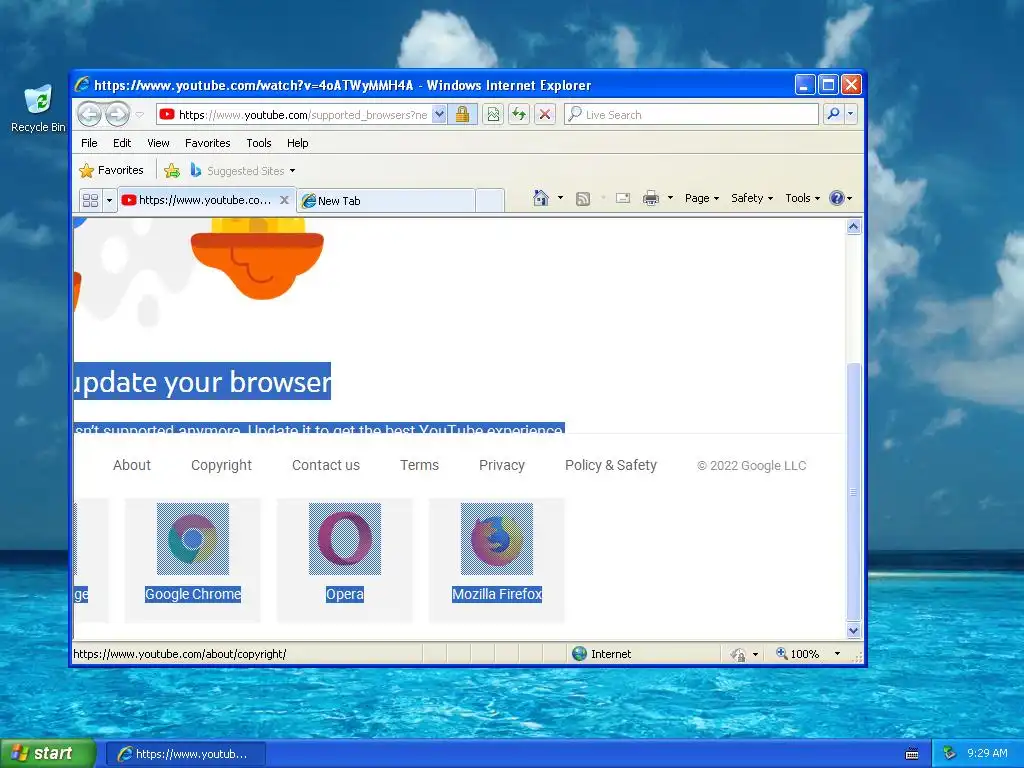Click Add to Favorites Bar icon

pyautogui.click(x=172, y=170)
